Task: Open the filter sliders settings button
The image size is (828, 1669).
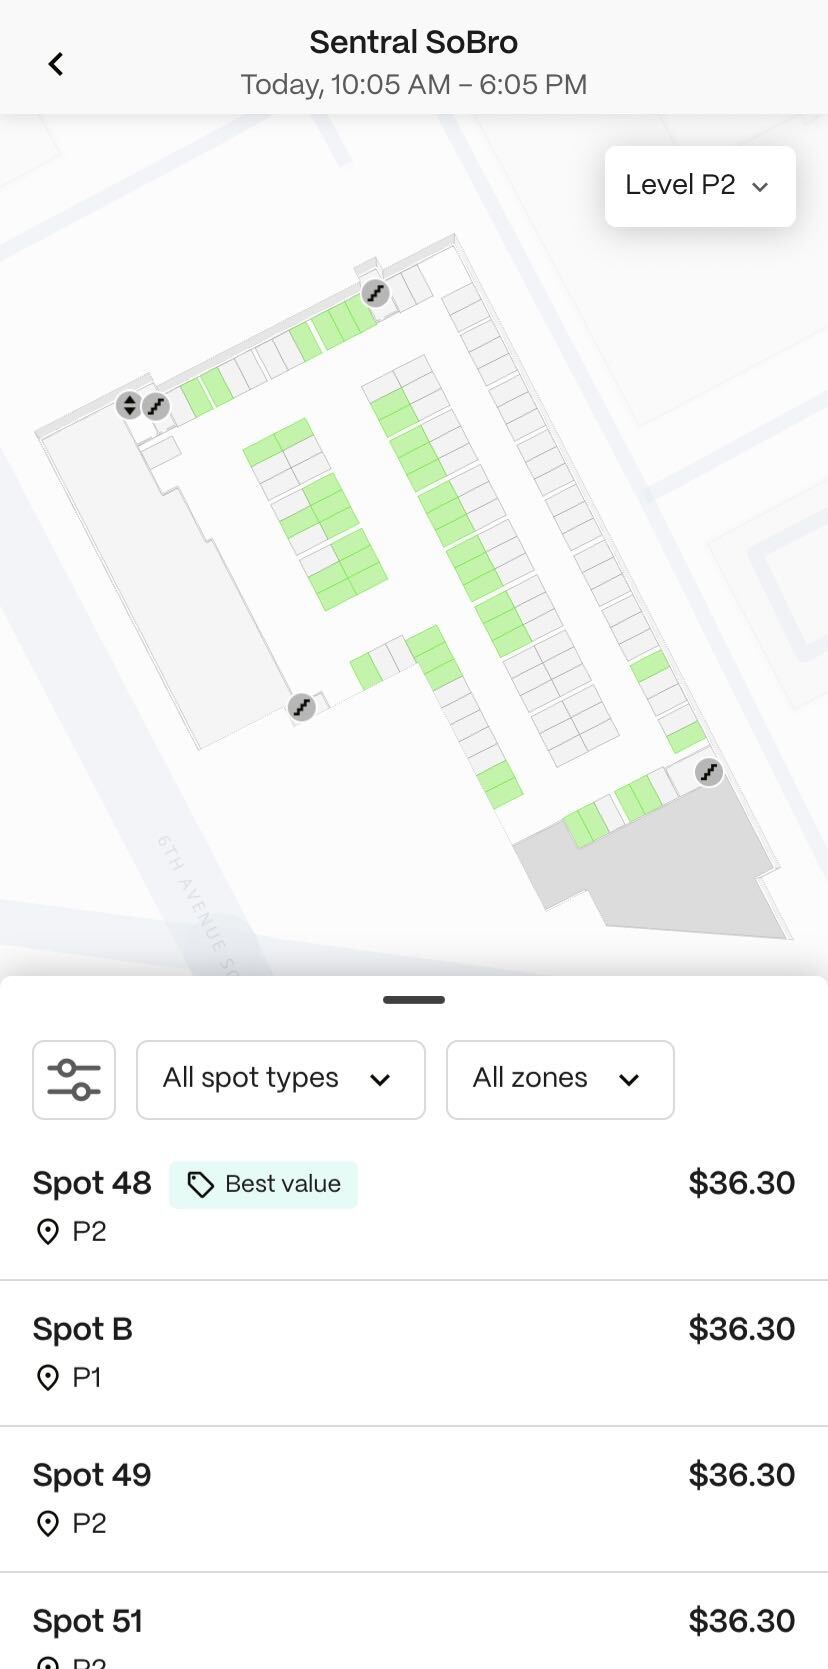Action: pyautogui.click(x=74, y=1080)
